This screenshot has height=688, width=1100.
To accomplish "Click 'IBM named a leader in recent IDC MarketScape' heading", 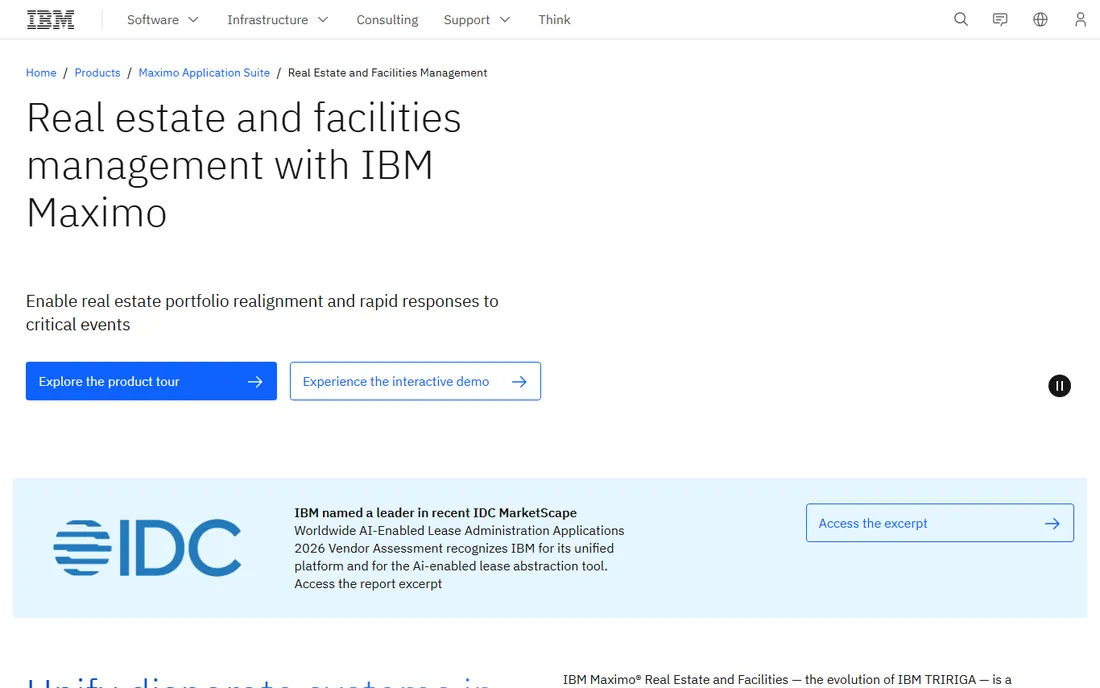I will click(x=435, y=513).
